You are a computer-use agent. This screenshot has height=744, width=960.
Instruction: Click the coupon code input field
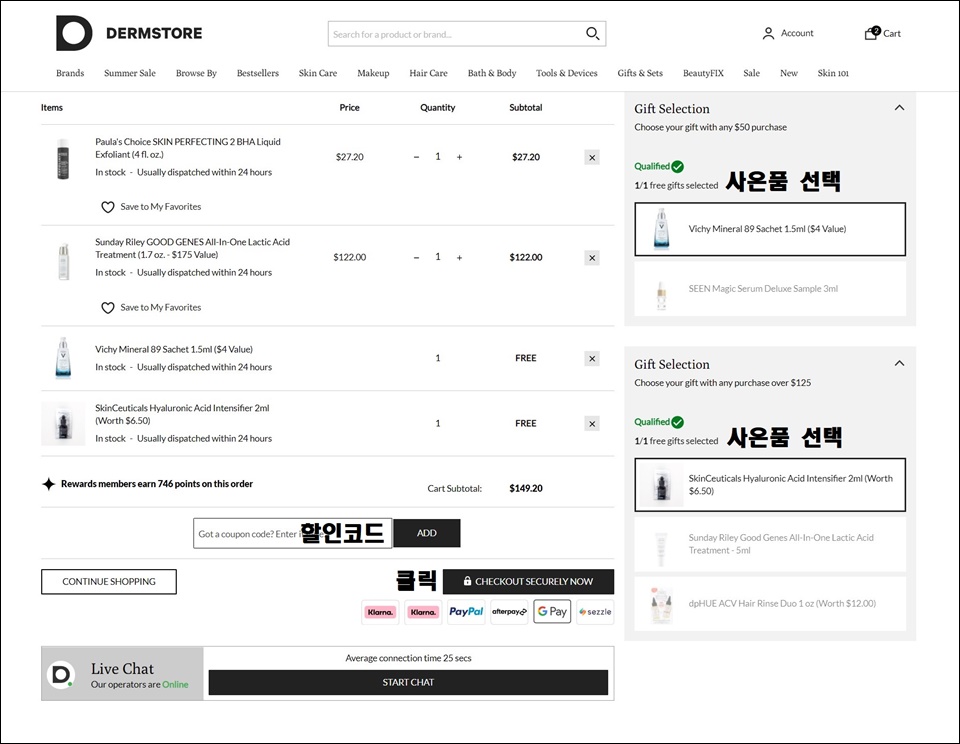(x=293, y=533)
